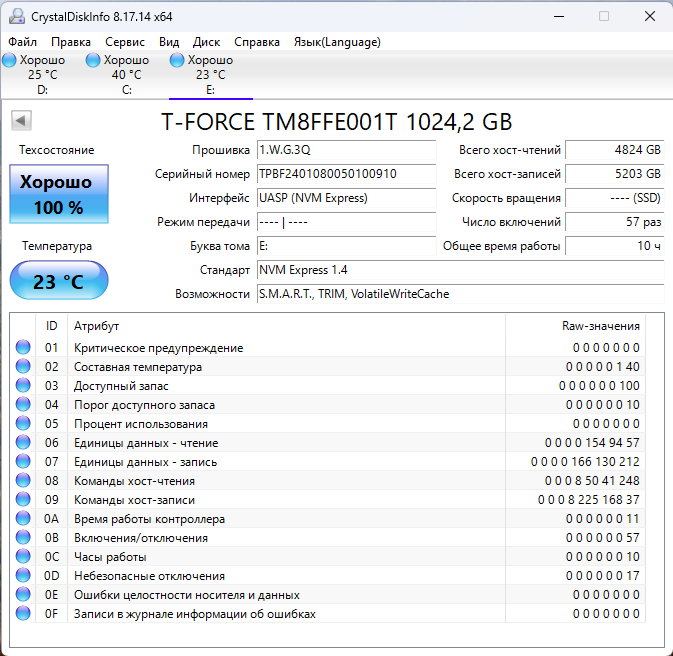Click status icon for Доступный запас row
Image resolution: width=673 pixels, height=656 pixels.
23,385
